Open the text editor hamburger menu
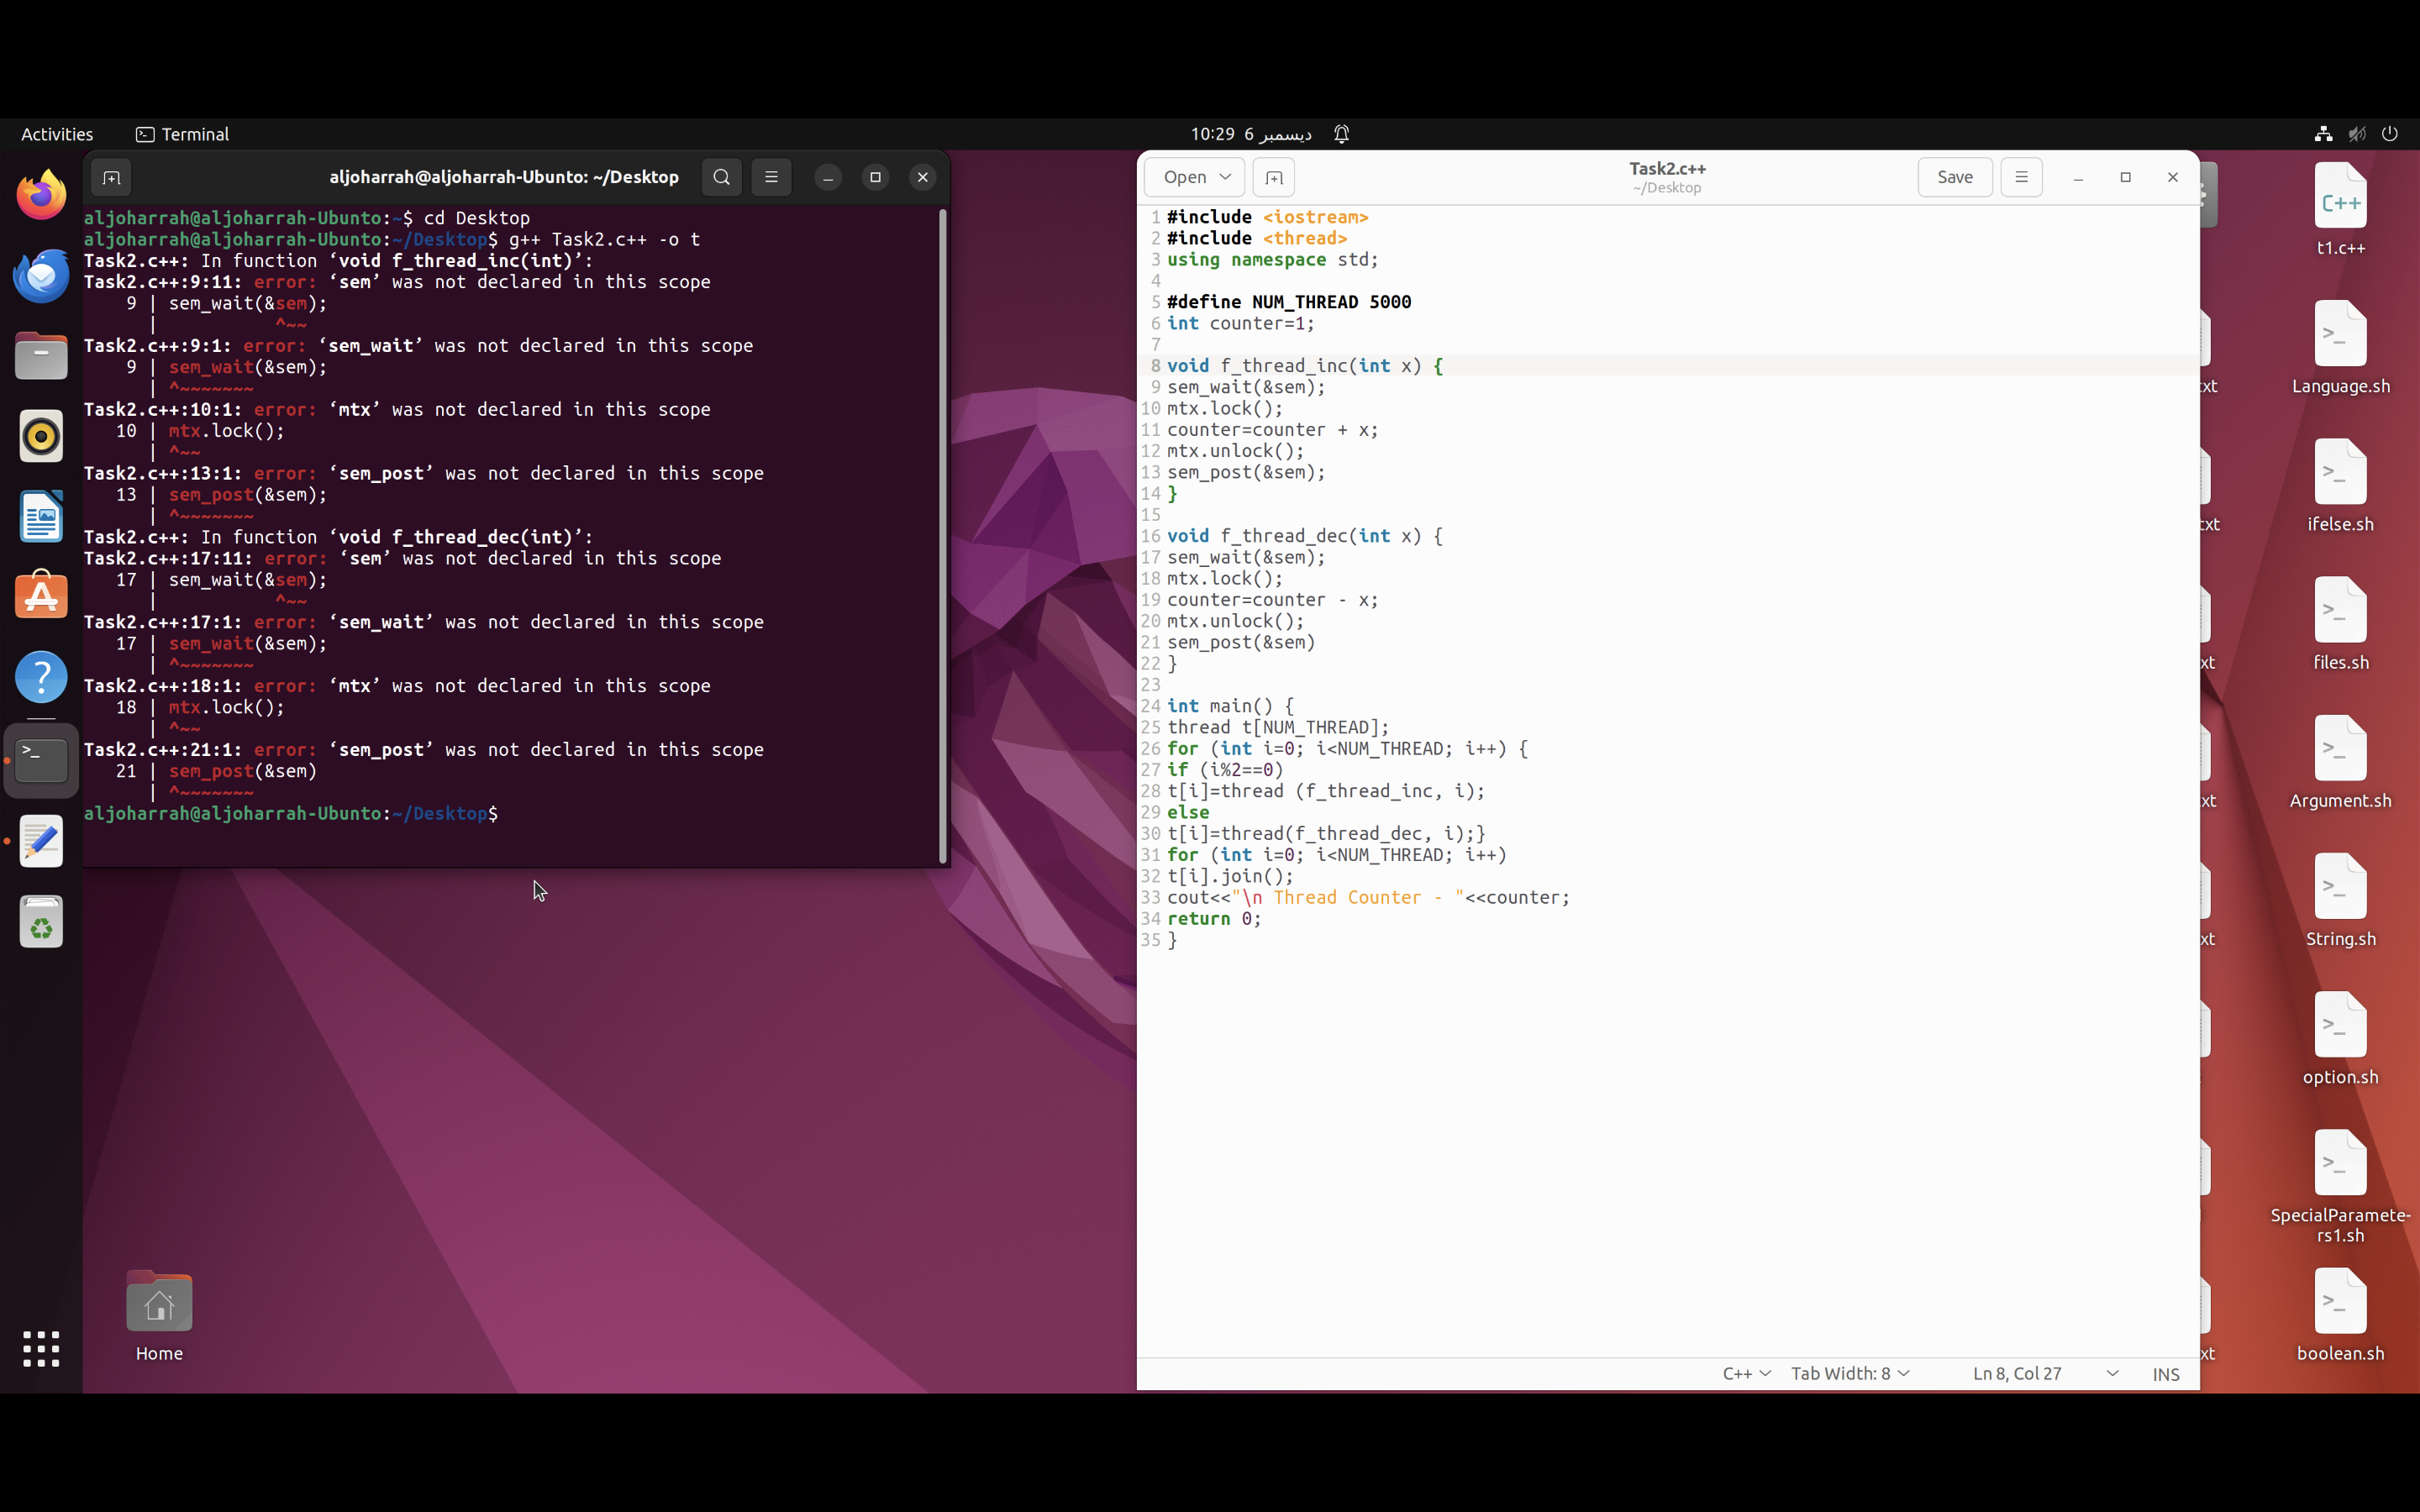Image resolution: width=2420 pixels, height=1512 pixels. [2021, 178]
